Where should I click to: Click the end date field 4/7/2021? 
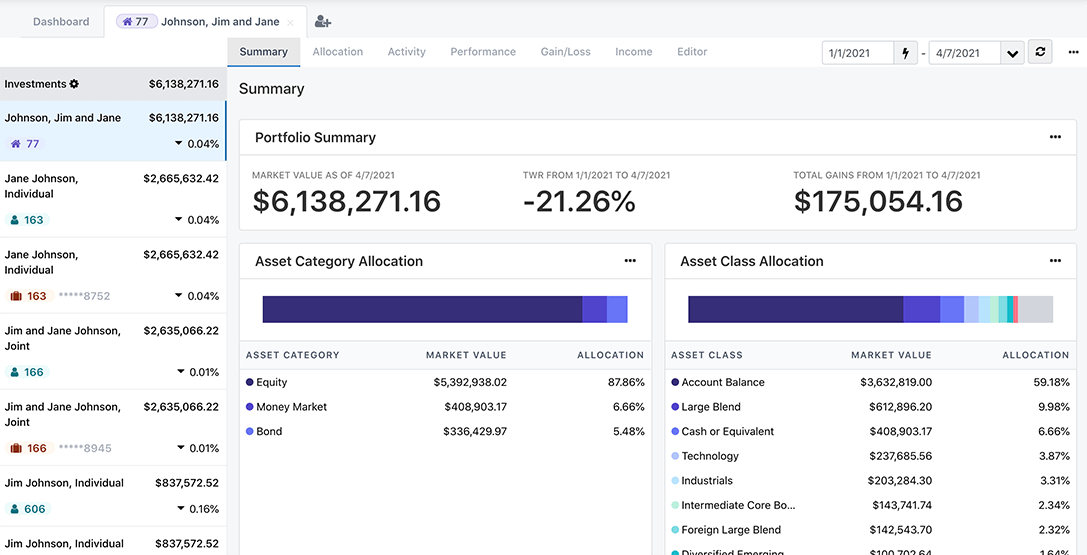pos(964,53)
